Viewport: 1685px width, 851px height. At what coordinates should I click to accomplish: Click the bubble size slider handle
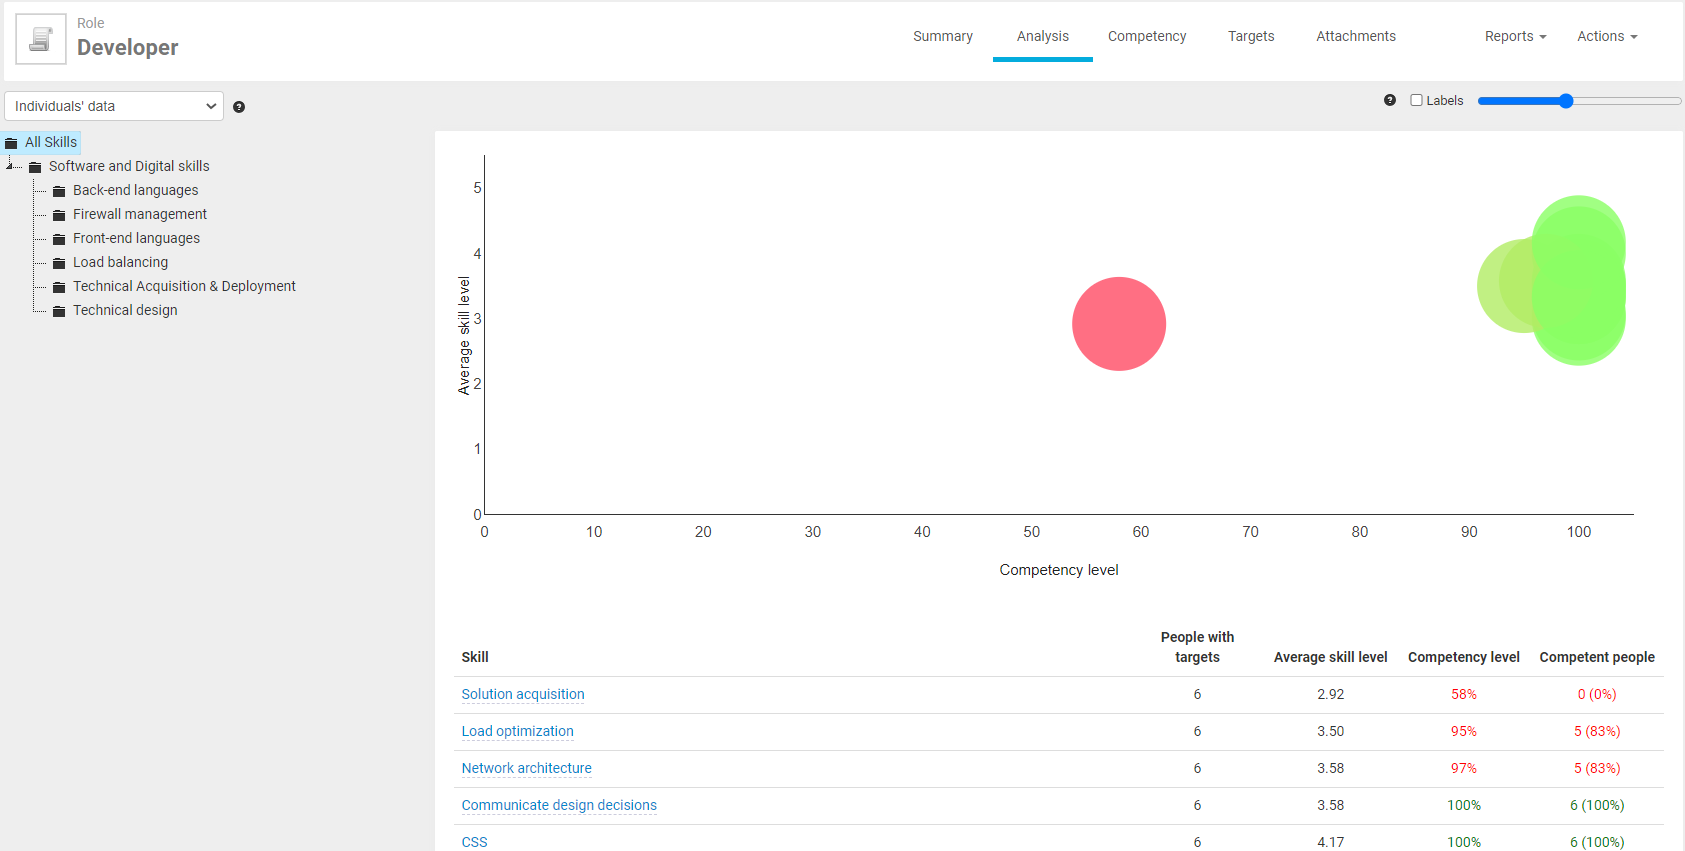[x=1566, y=101]
